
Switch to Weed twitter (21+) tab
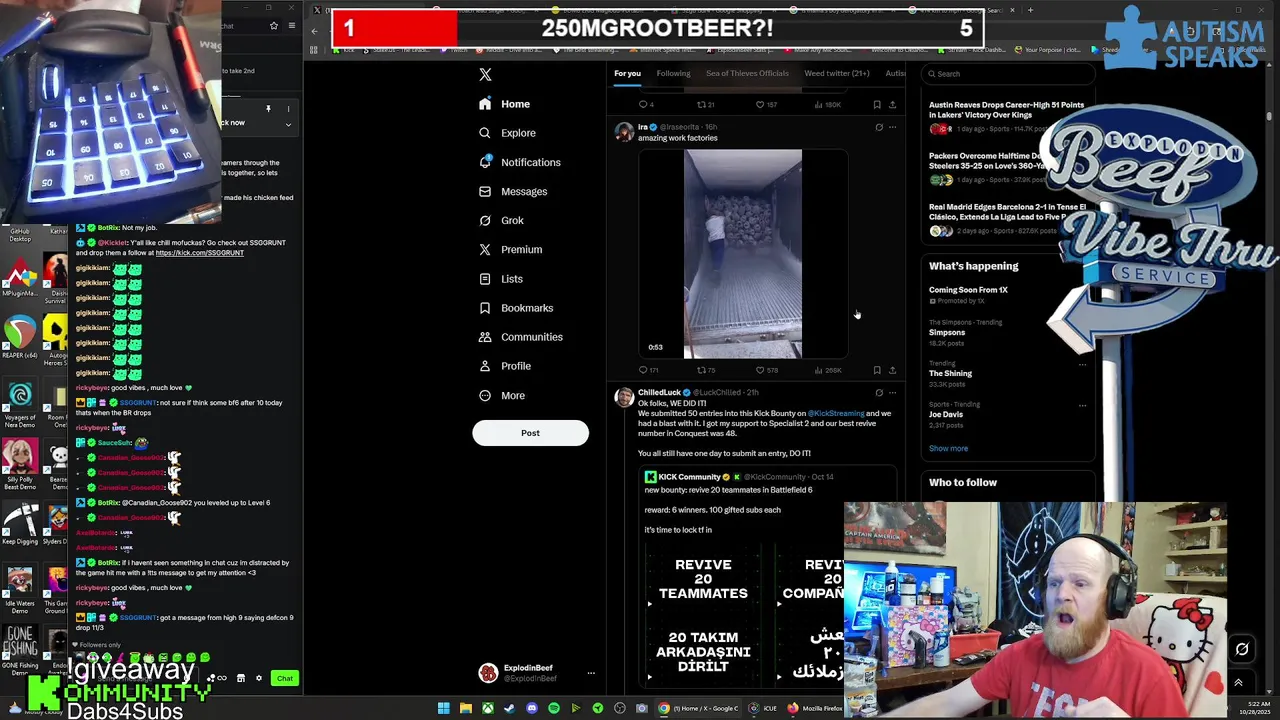(837, 73)
